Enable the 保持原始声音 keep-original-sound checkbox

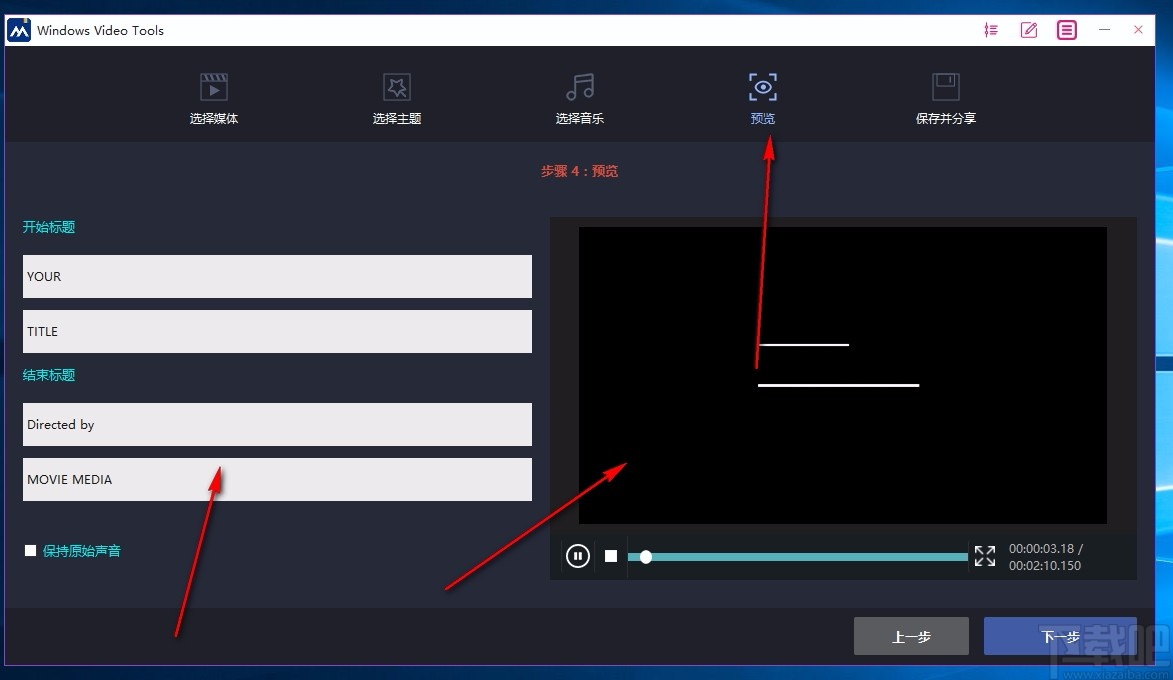click(x=30, y=550)
